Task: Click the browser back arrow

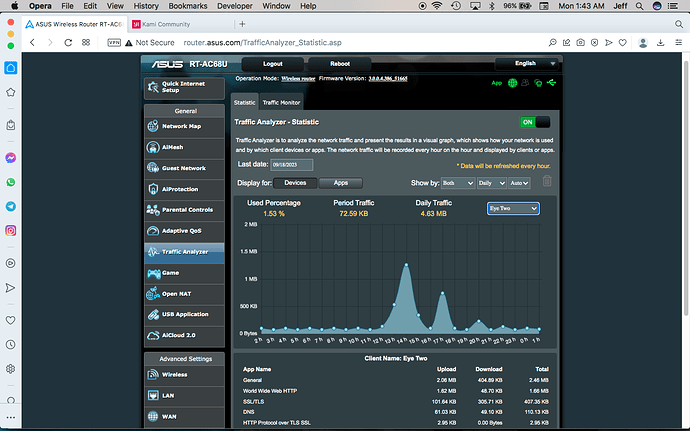Action: pos(32,43)
